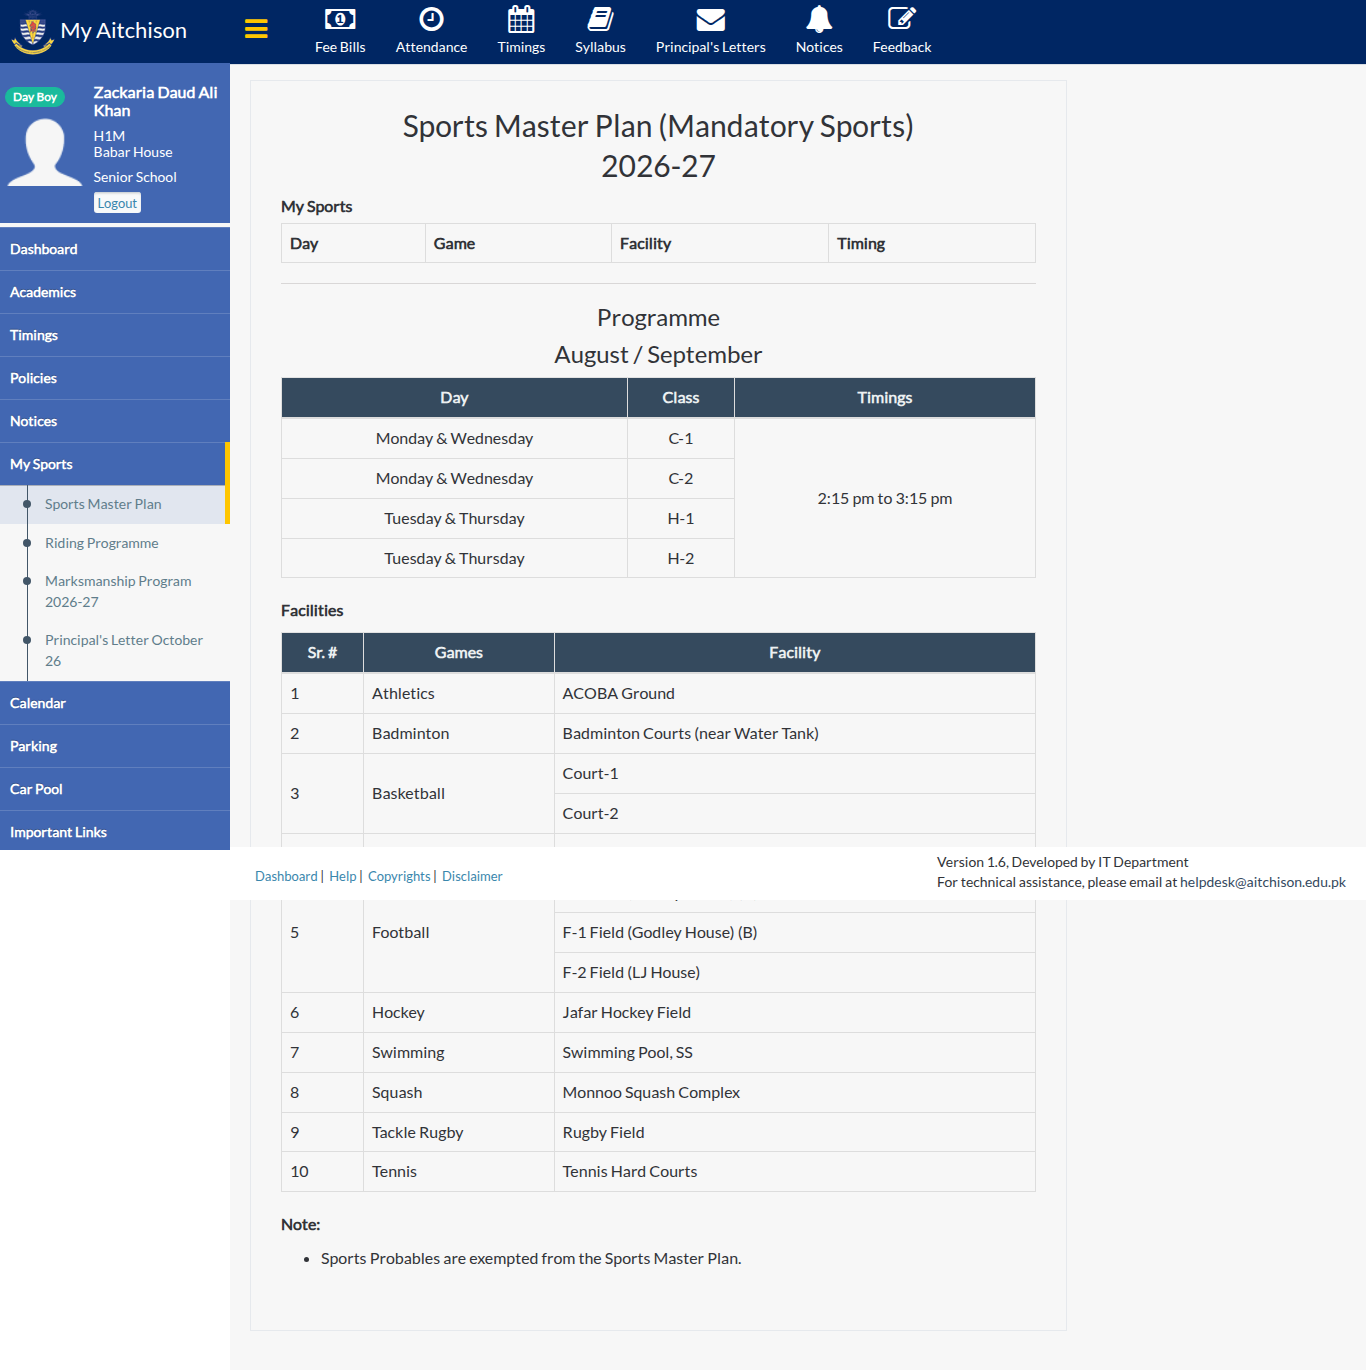Click the Help footer link
This screenshot has height=1370, width=1366.
[x=342, y=876]
